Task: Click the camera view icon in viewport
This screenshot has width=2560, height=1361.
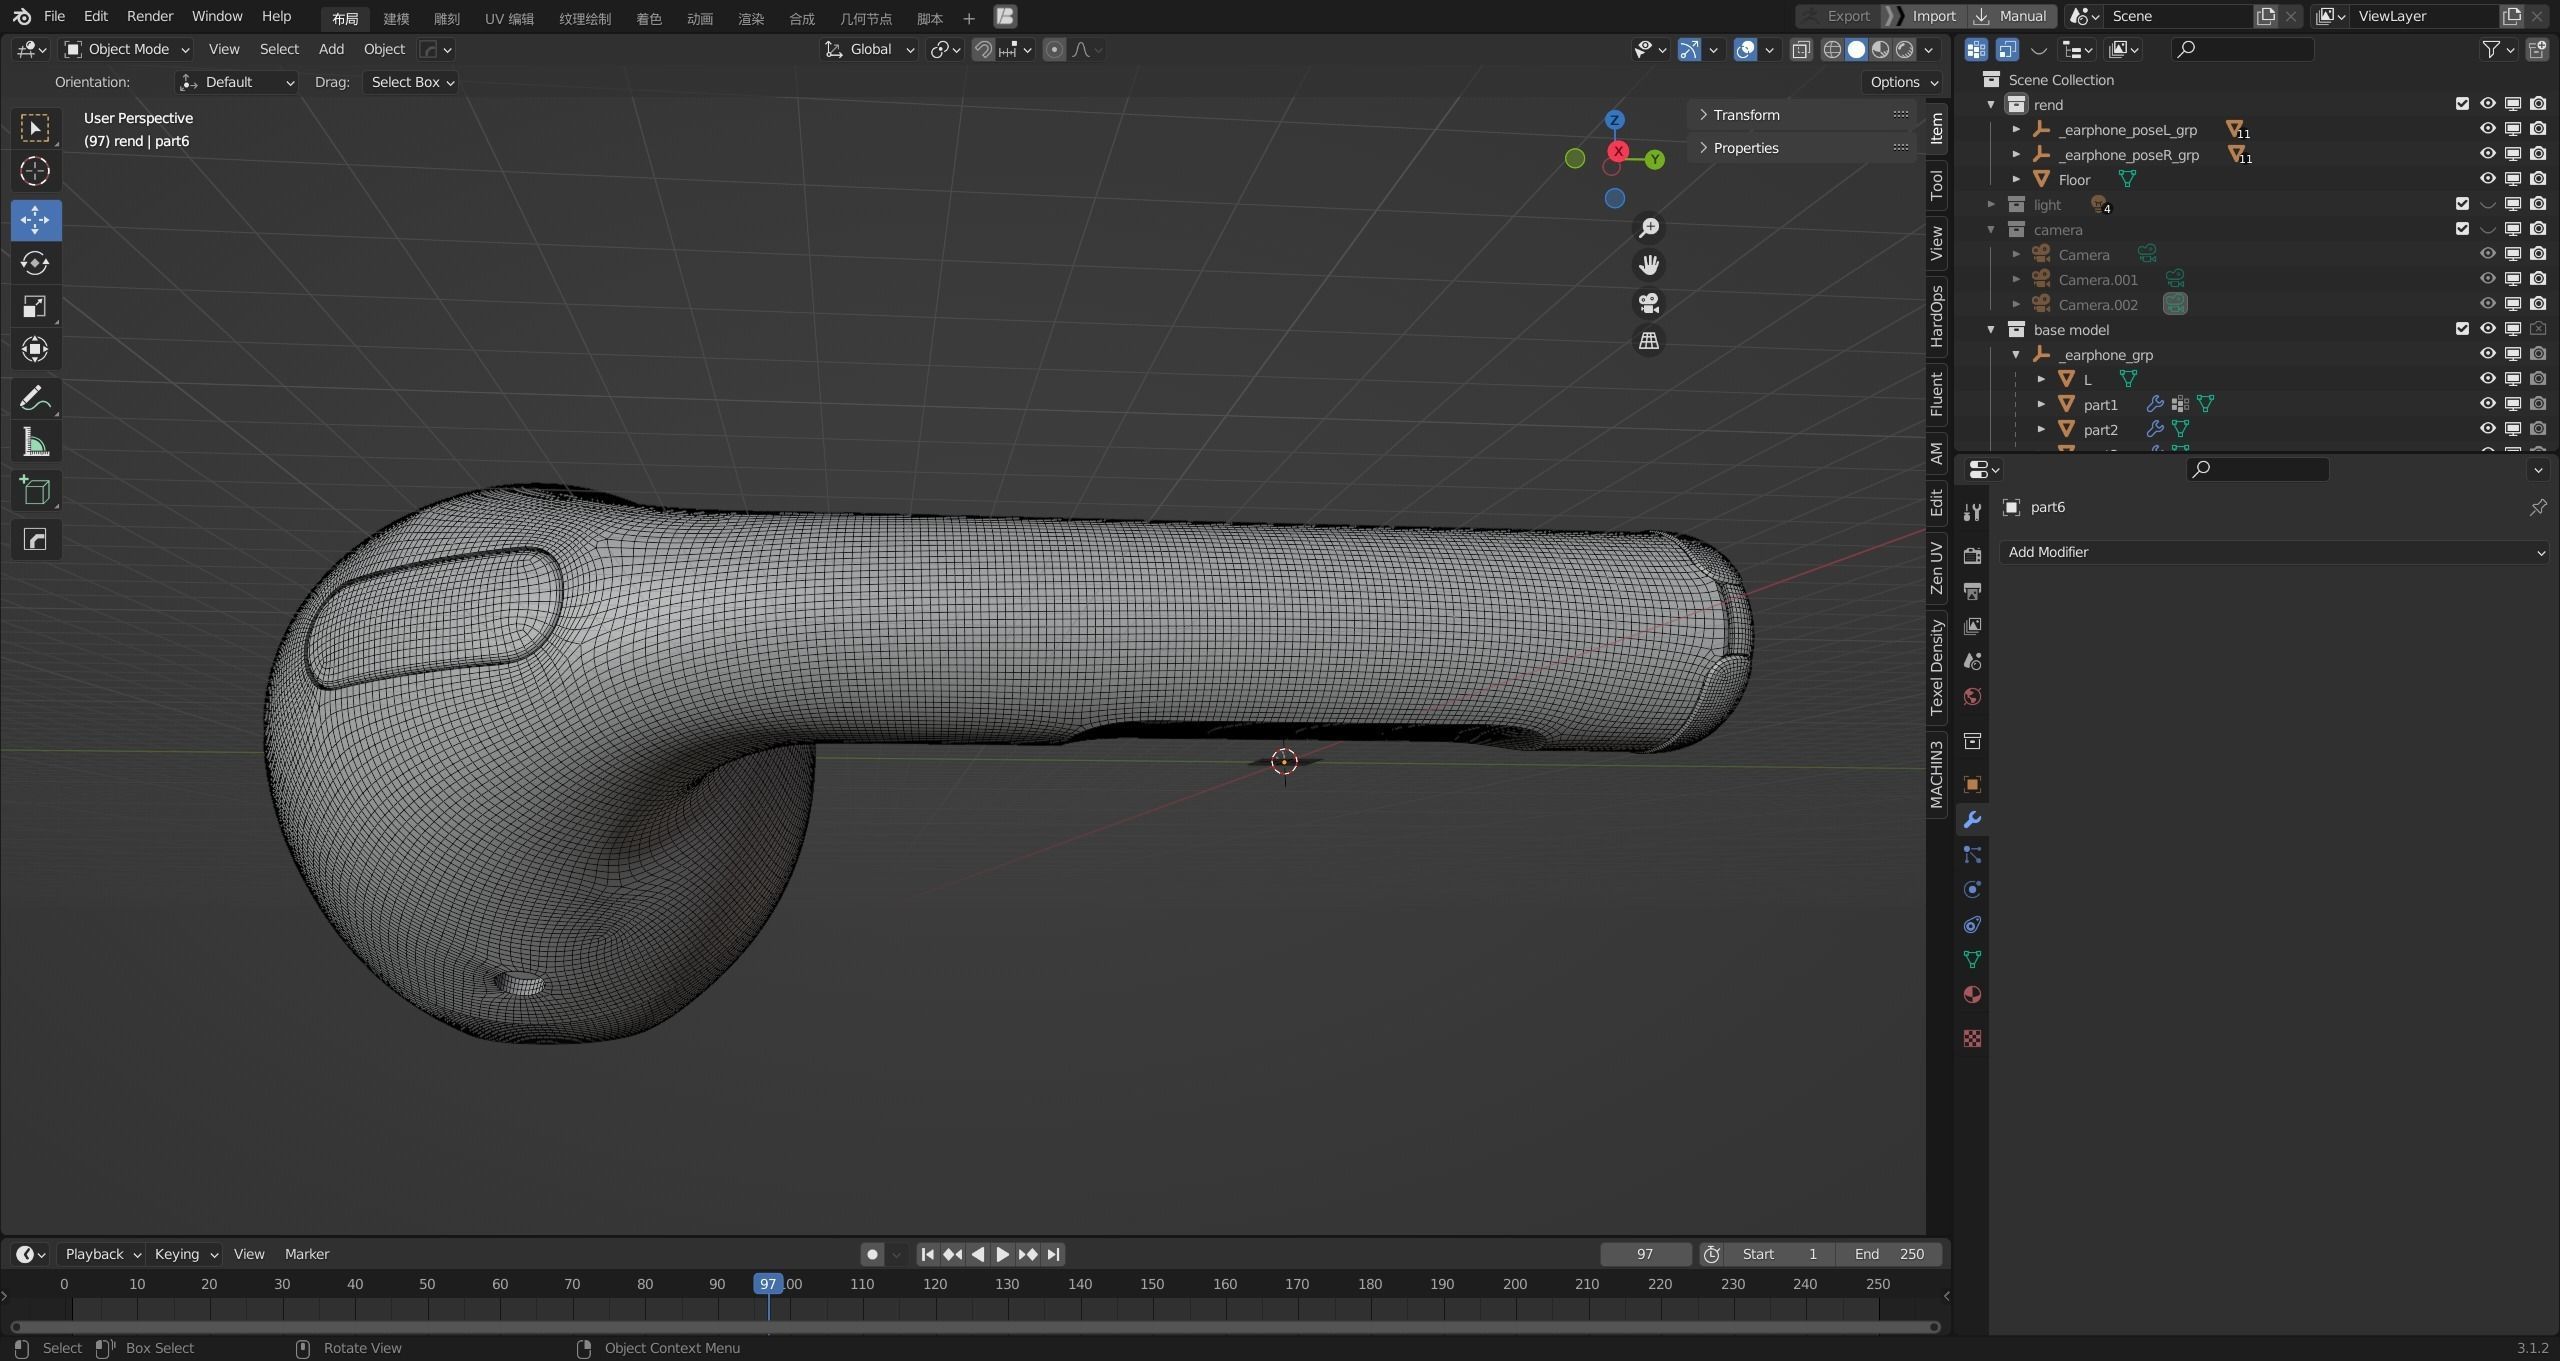Action: (1648, 303)
